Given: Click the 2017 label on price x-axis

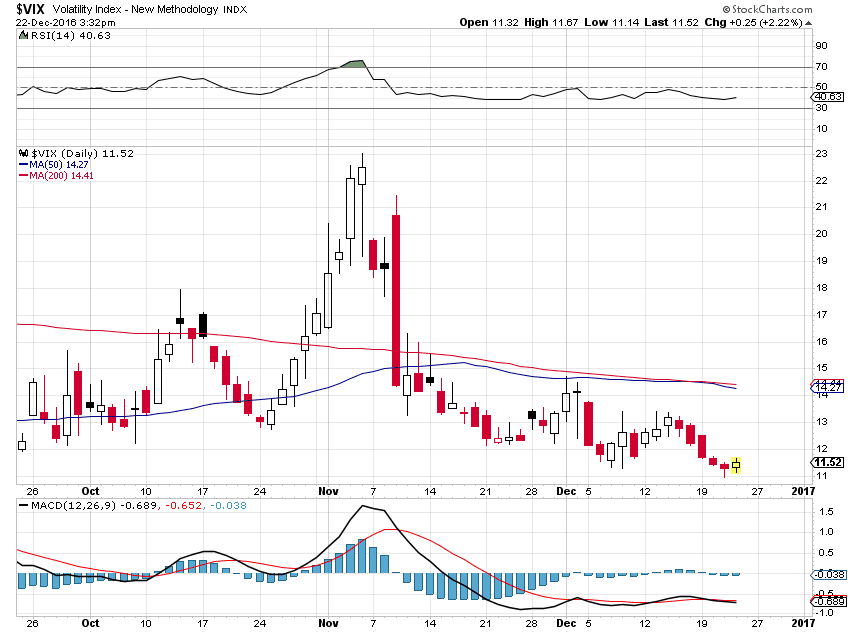Looking at the screenshot, I should [x=803, y=491].
